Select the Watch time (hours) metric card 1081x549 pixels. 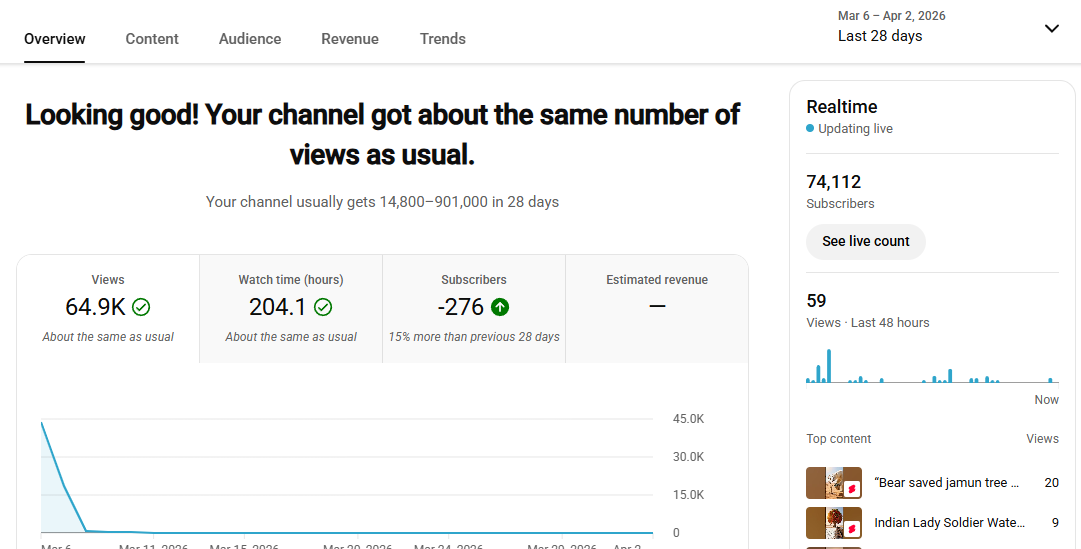[x=291, y=308]
